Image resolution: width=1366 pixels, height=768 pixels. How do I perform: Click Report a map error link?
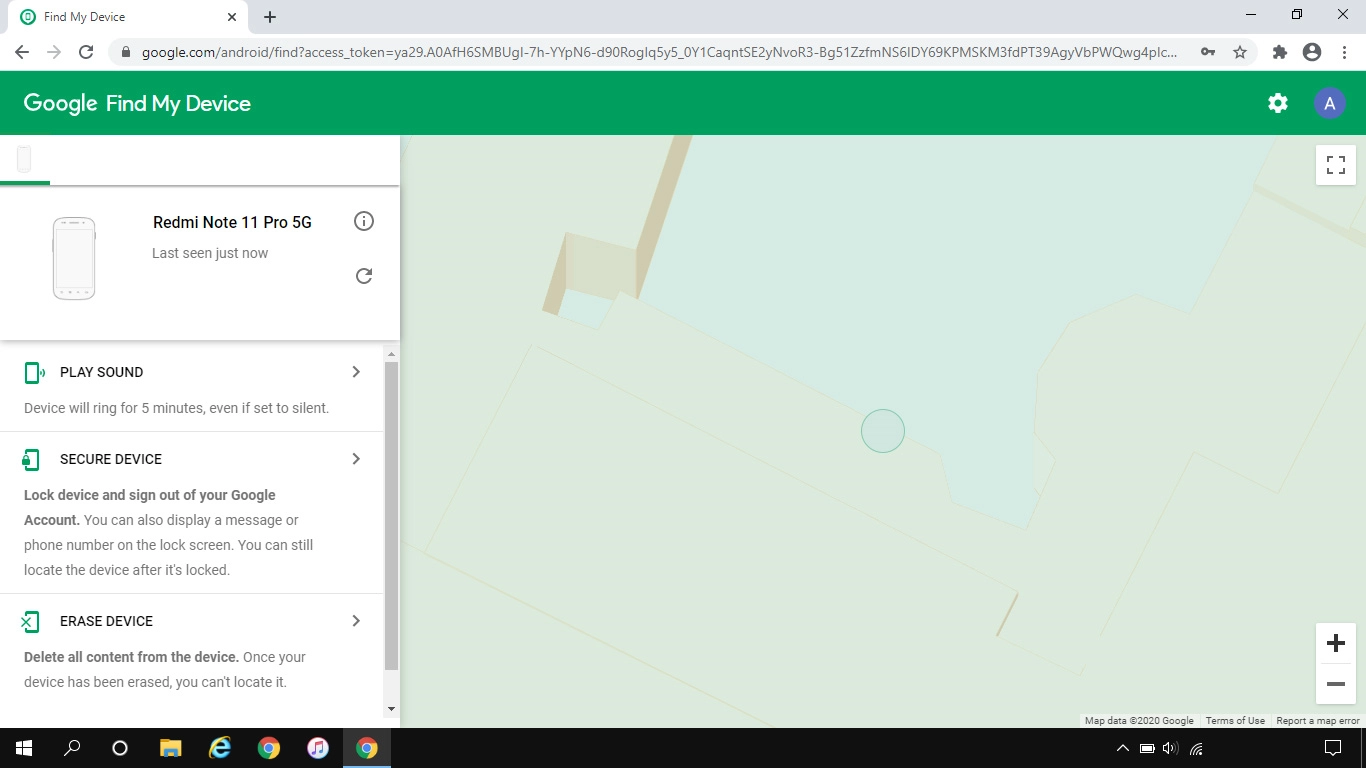(x=1317, y=721)
